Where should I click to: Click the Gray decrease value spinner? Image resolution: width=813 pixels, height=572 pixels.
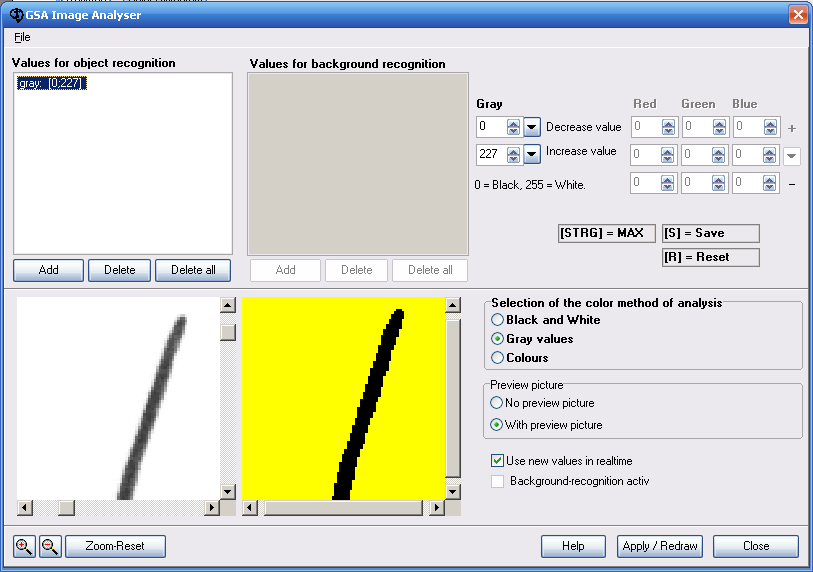coord(513,127)
